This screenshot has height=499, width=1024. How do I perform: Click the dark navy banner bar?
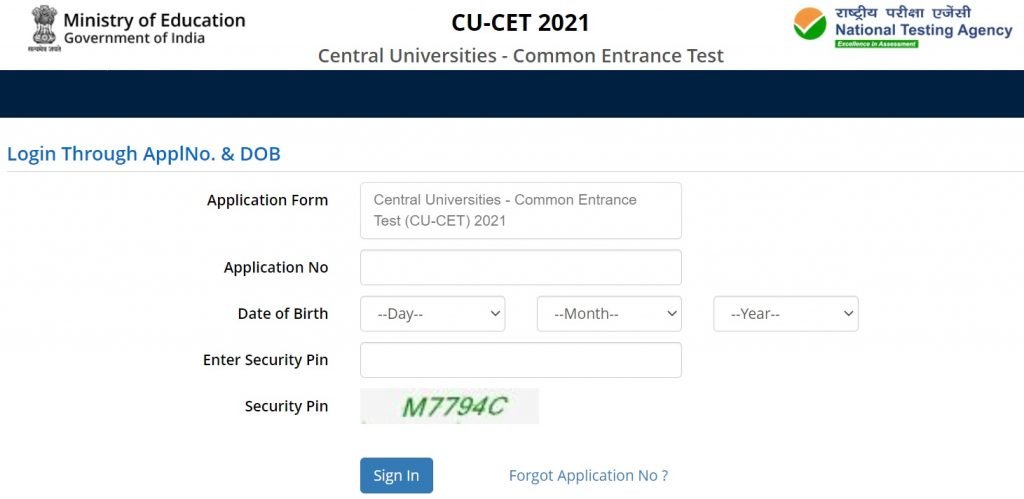tap(512, 94)
